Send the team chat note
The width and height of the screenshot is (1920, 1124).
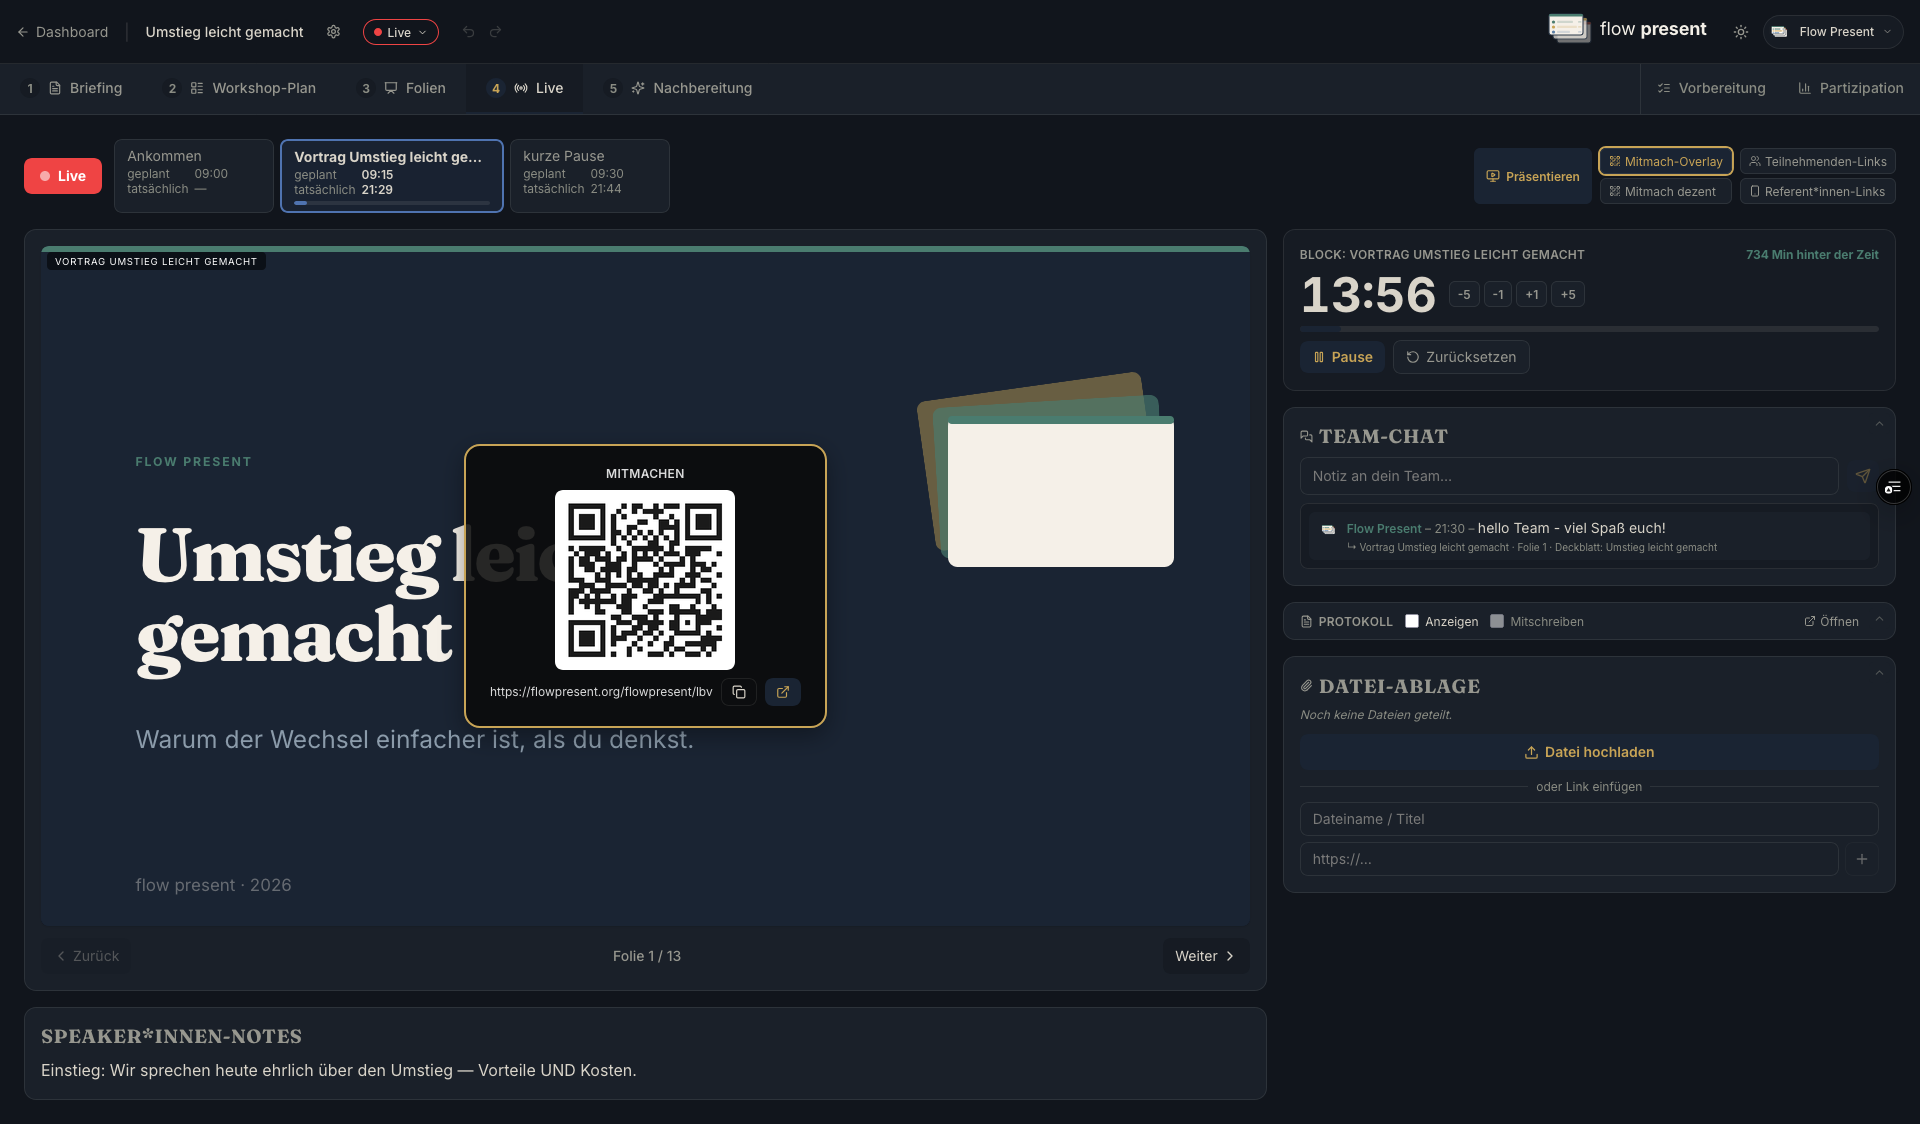tap(1862, 476)
